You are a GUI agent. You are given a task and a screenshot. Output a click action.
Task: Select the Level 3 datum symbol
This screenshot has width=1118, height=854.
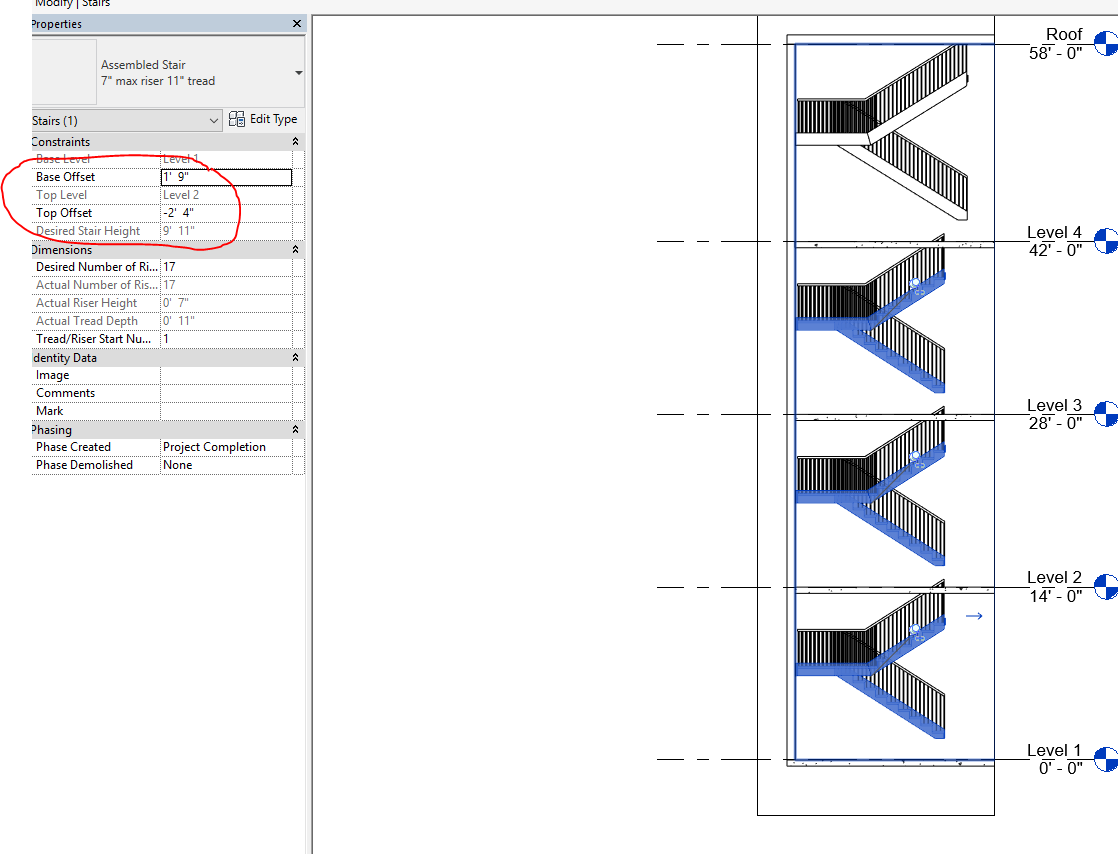click(1104, 413)
